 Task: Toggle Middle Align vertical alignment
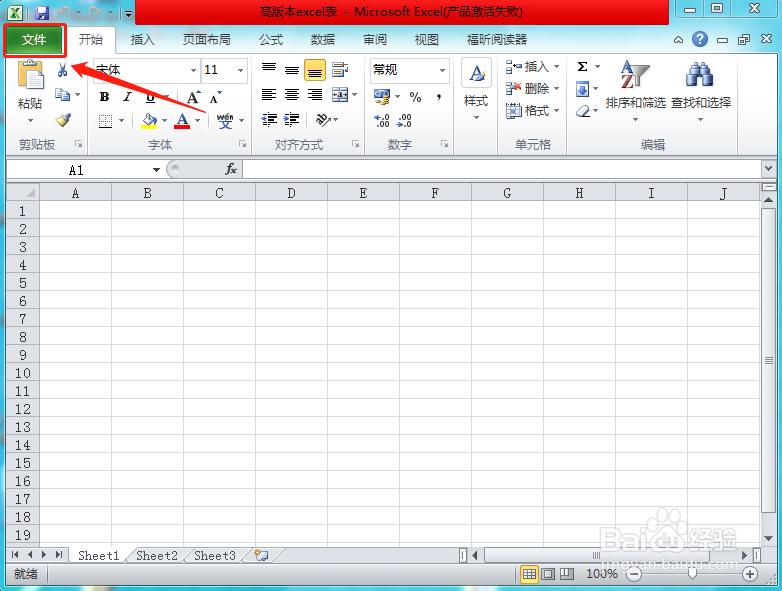click(x=292, y=70)
